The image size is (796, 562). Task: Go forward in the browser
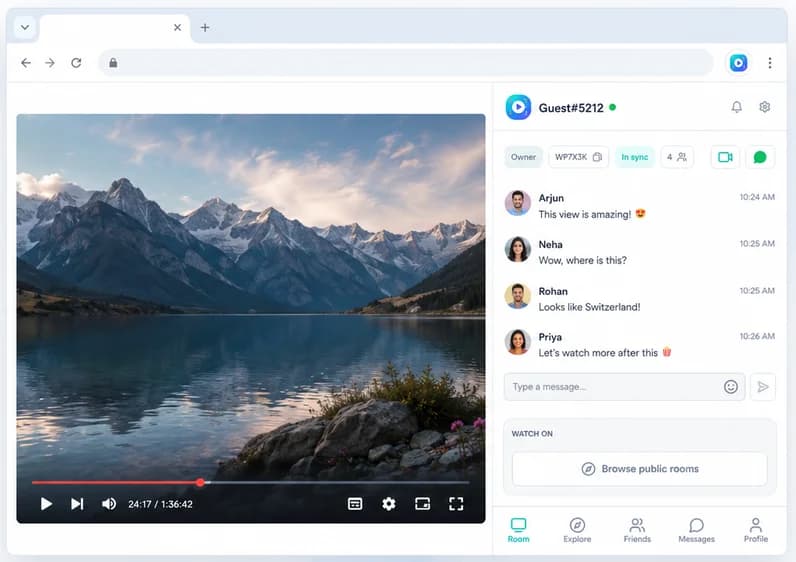point(50,62)
